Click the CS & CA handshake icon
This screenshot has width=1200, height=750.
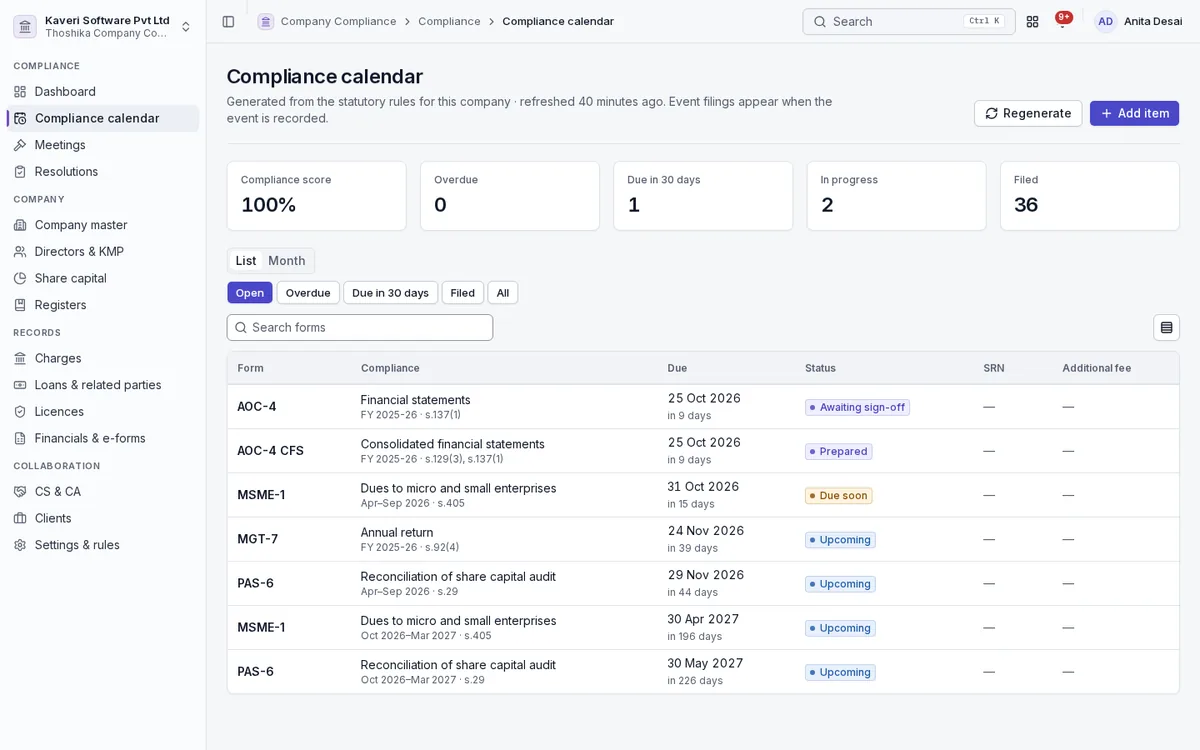[20, 492]
